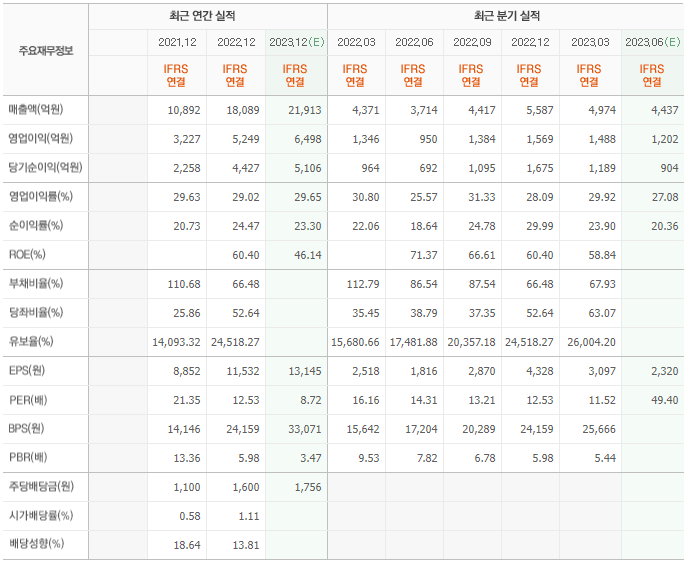The image size is (686, 564).
Task: Select the 2022.03 quarterly column header
Action: tap(356, 42)
